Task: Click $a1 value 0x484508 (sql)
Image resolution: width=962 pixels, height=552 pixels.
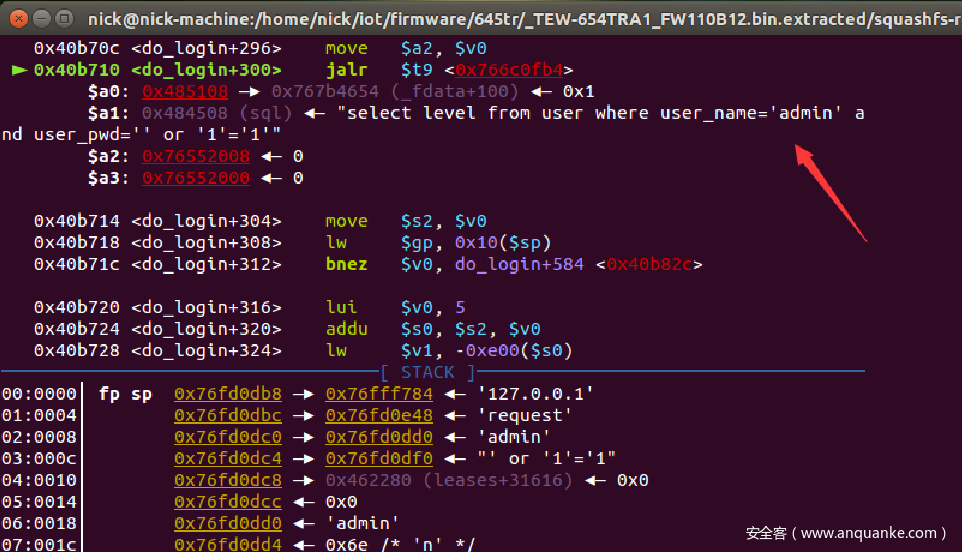Action: coord(217,113)
